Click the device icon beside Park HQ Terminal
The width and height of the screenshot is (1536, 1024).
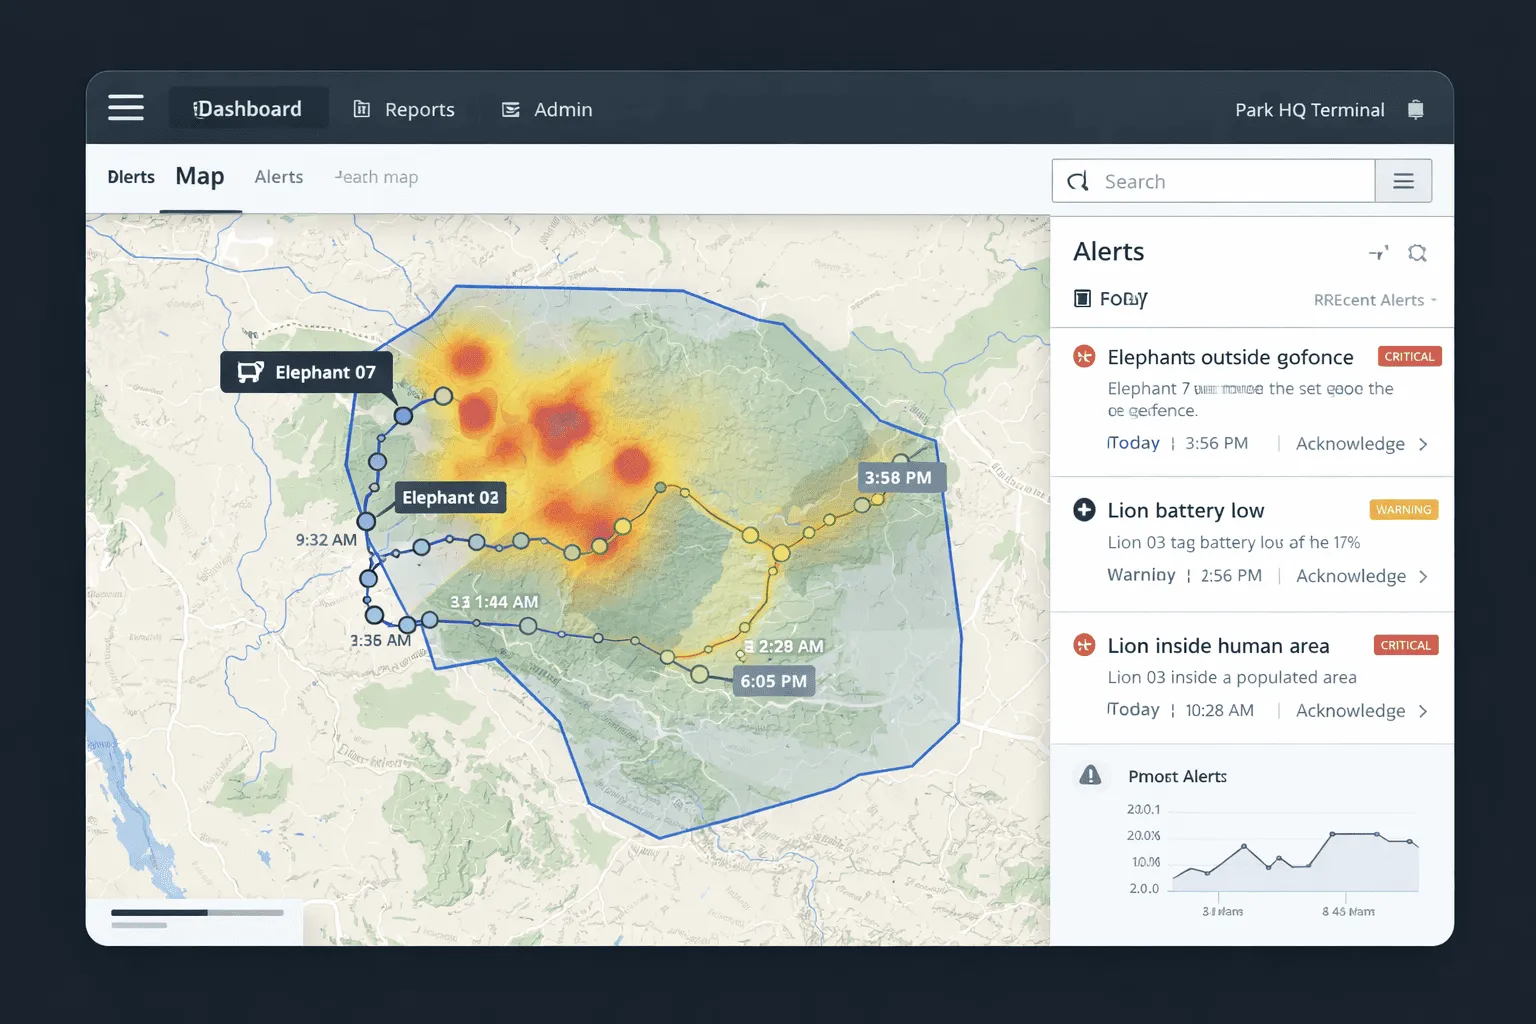pos(1416,110)
